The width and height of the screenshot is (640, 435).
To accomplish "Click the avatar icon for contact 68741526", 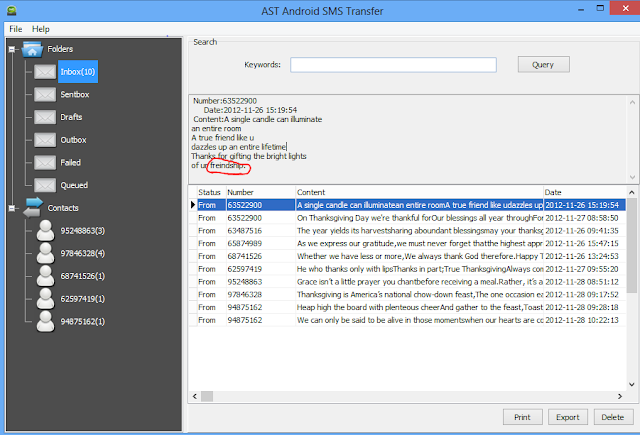I will click(45, 276).
